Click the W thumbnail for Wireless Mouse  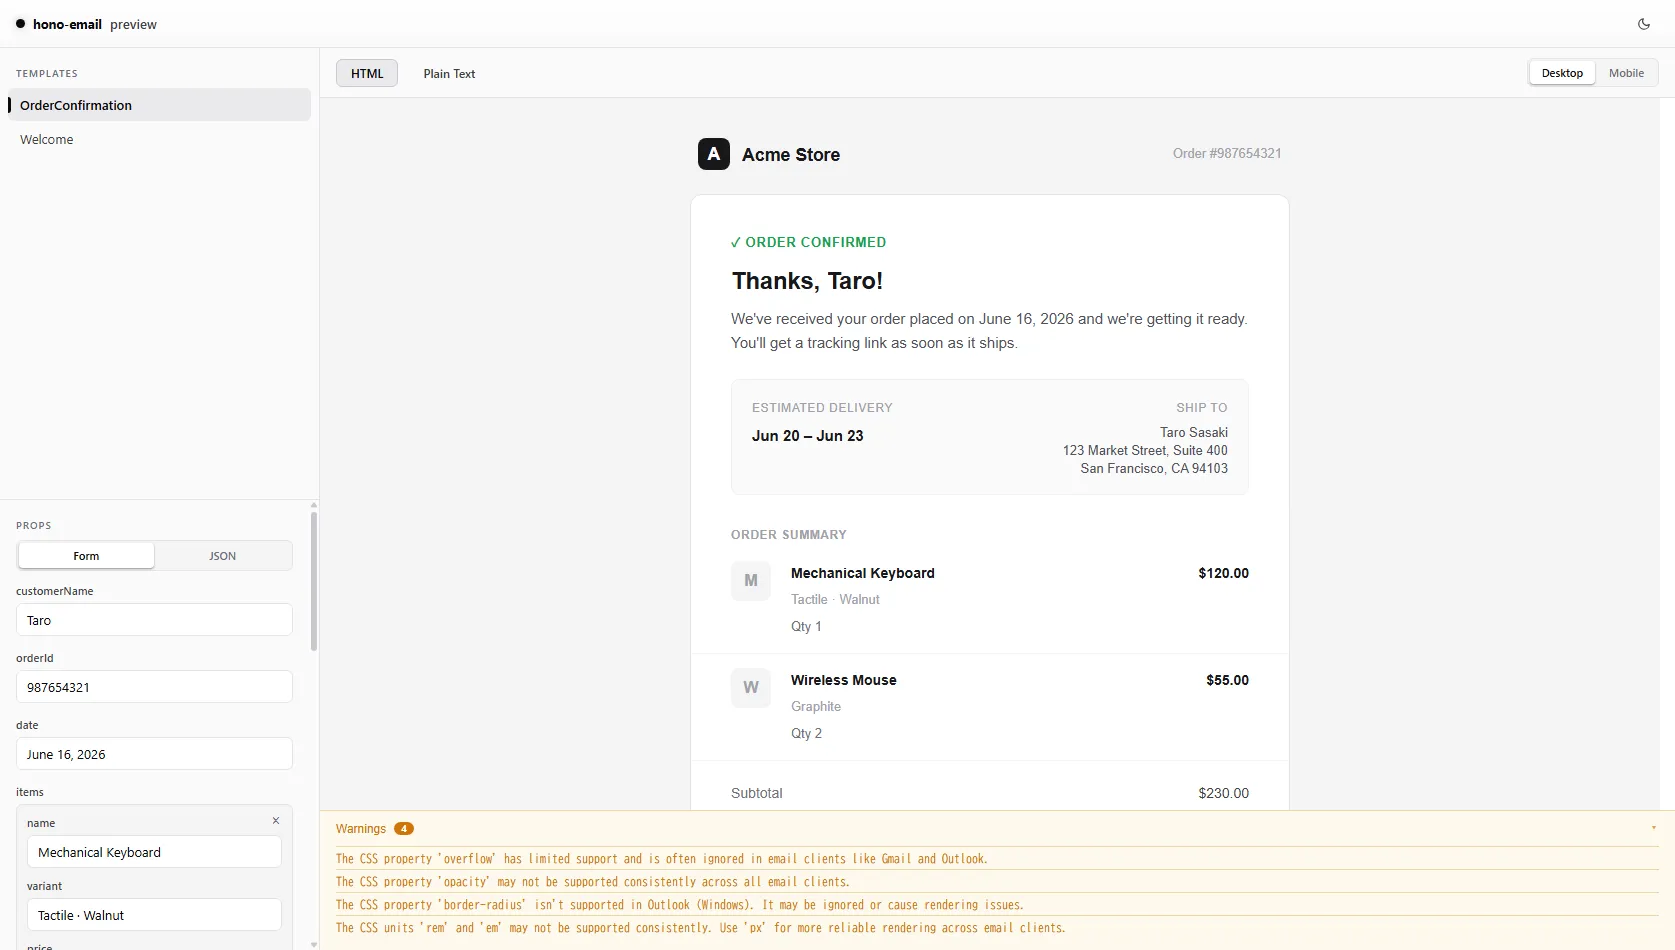click(751, 688)
